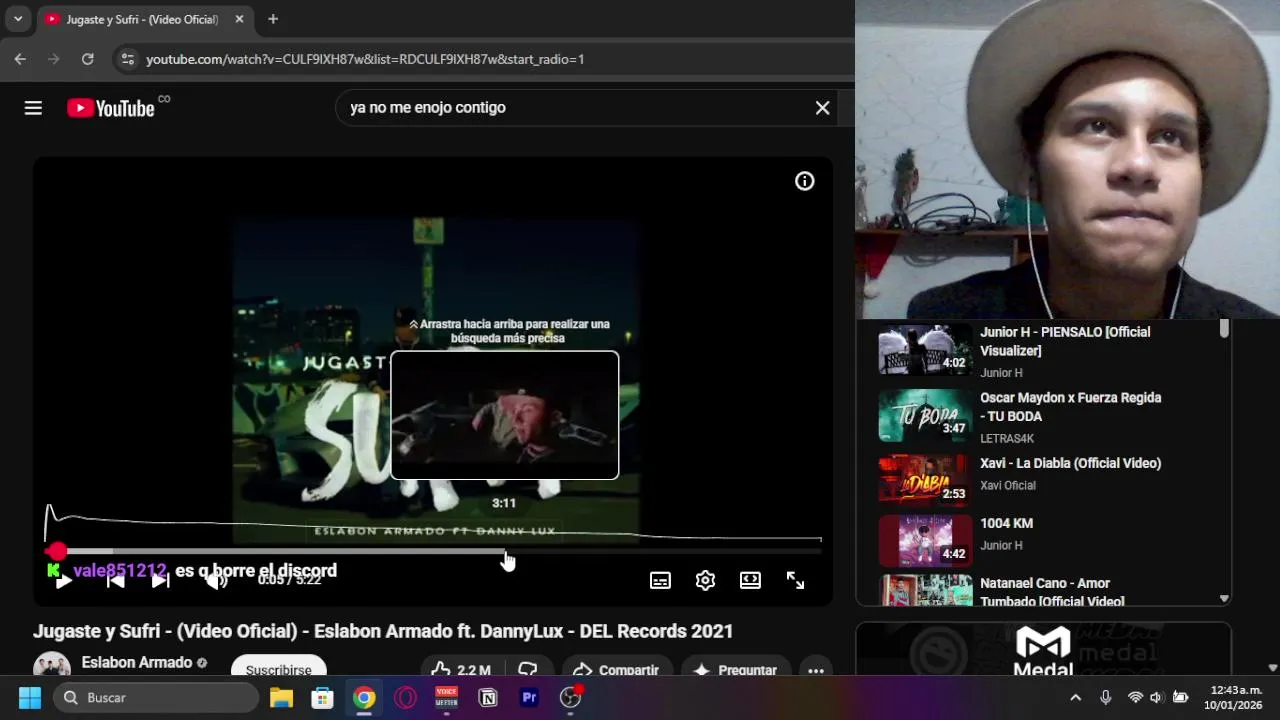Open the YouTube guide hamburger menu

pyautogui.click(x=33, y=108)
